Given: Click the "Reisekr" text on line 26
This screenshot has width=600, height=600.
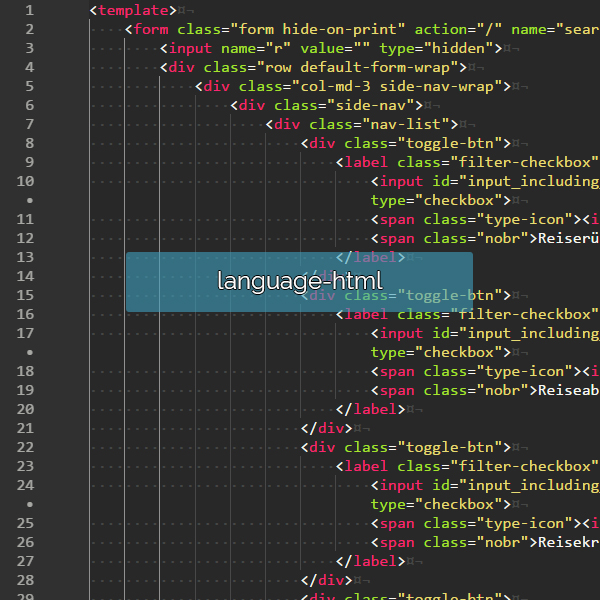Looking at the screenshot, I should tap(569, 542).
